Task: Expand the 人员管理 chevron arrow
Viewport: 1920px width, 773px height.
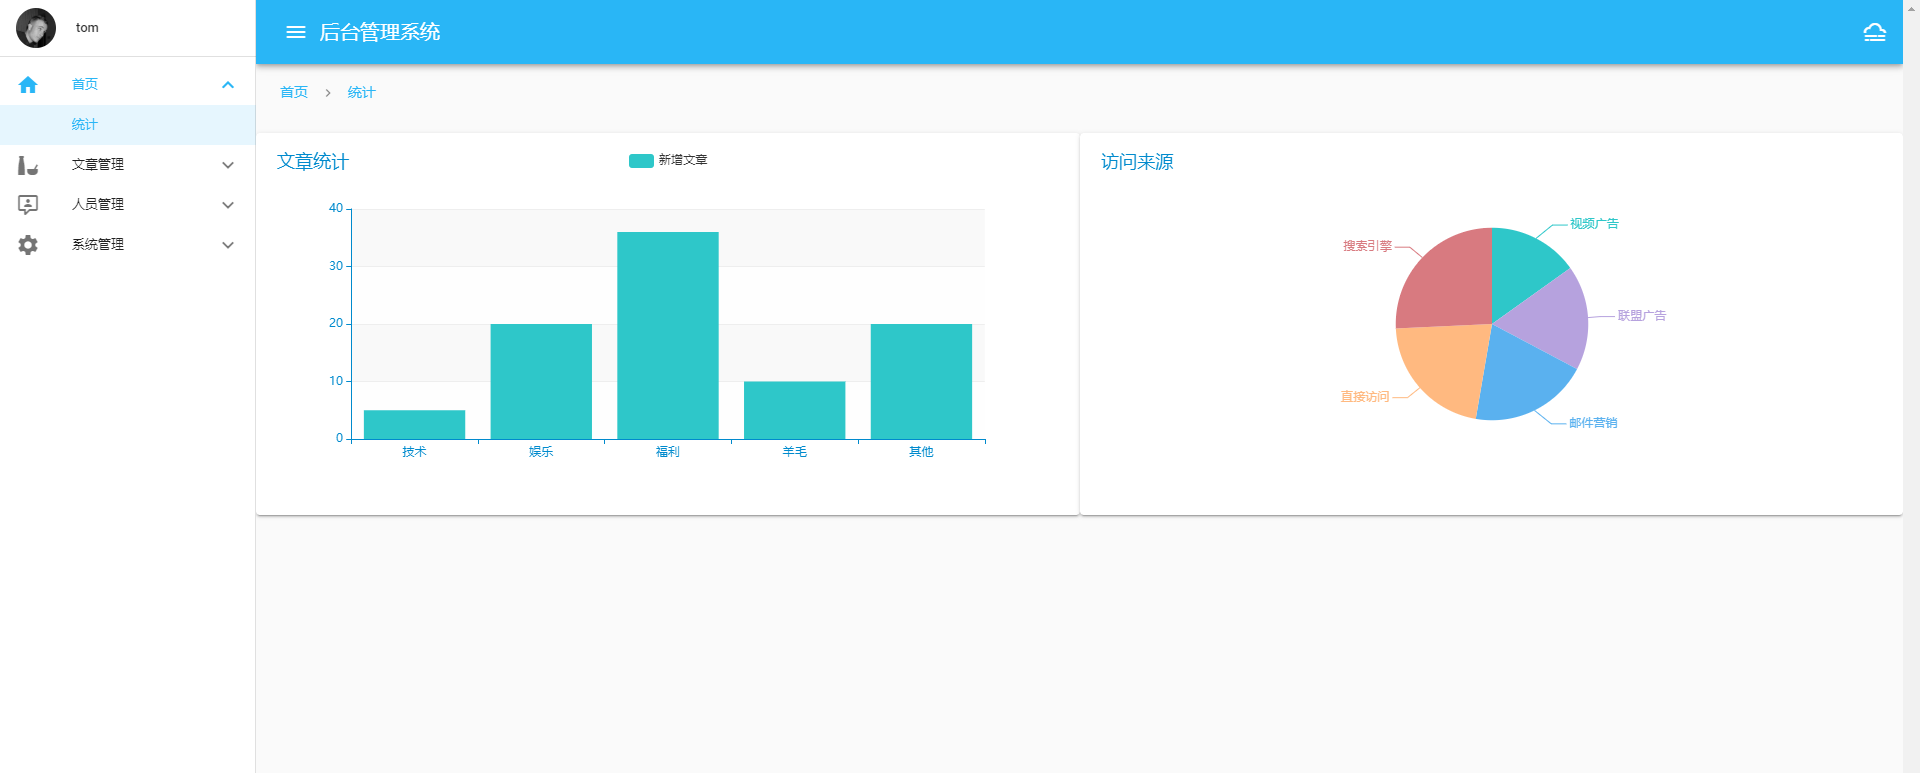Action: 228,205
